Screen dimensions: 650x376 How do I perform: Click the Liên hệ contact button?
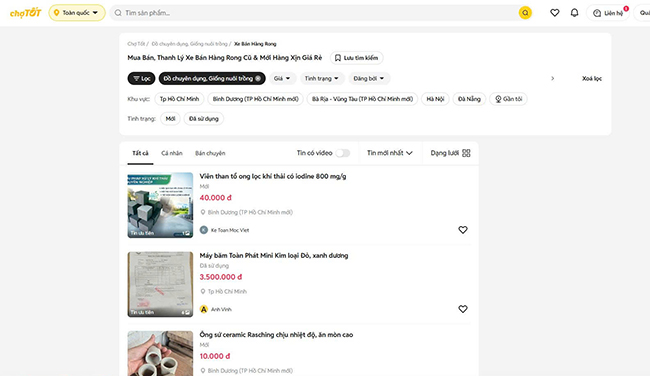tap(608, 13)
